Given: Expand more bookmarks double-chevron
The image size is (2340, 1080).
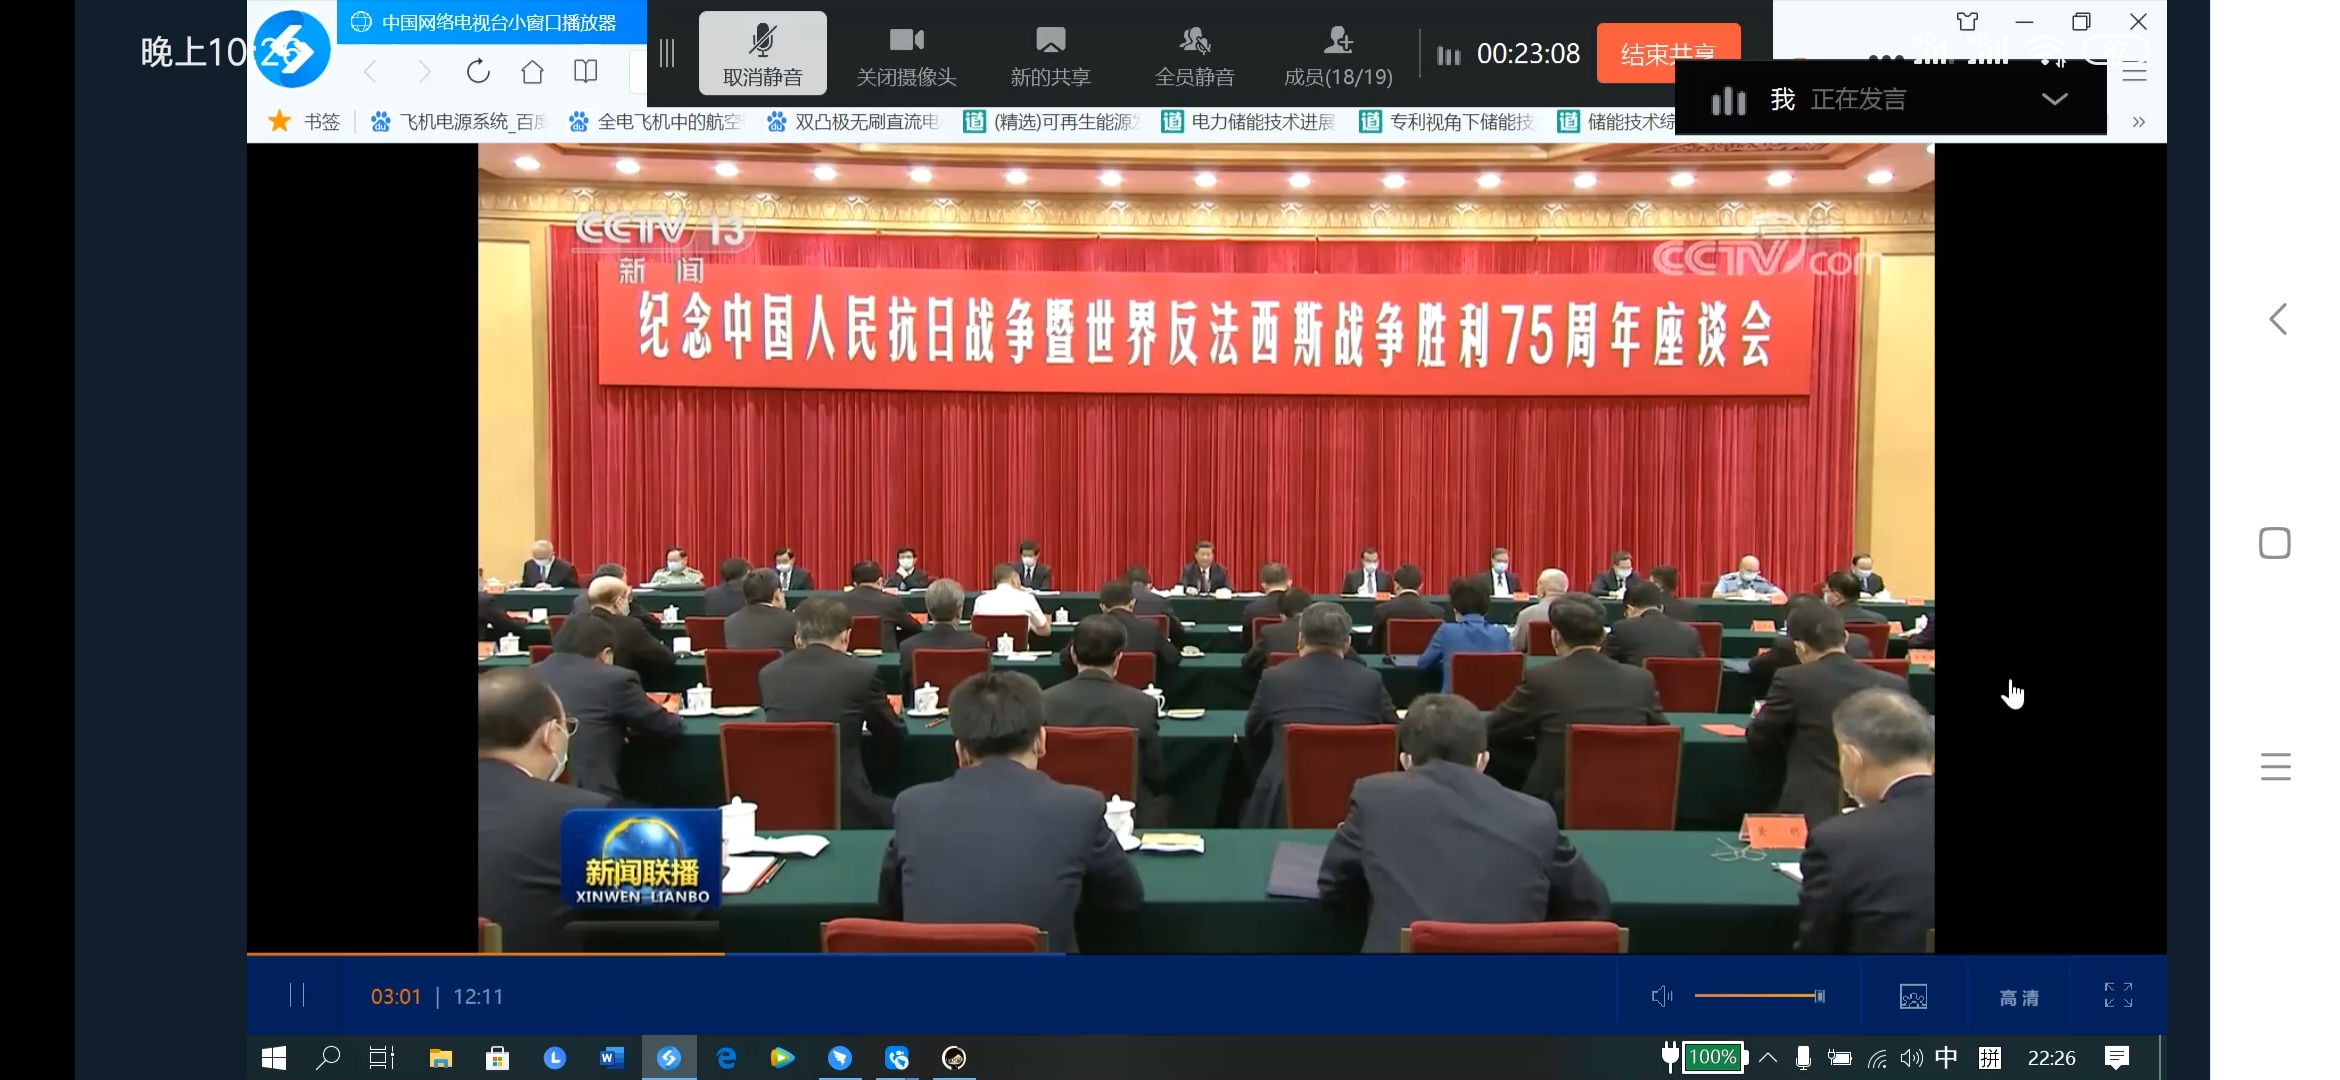Looking at the screenshot, I should 2138,122.
